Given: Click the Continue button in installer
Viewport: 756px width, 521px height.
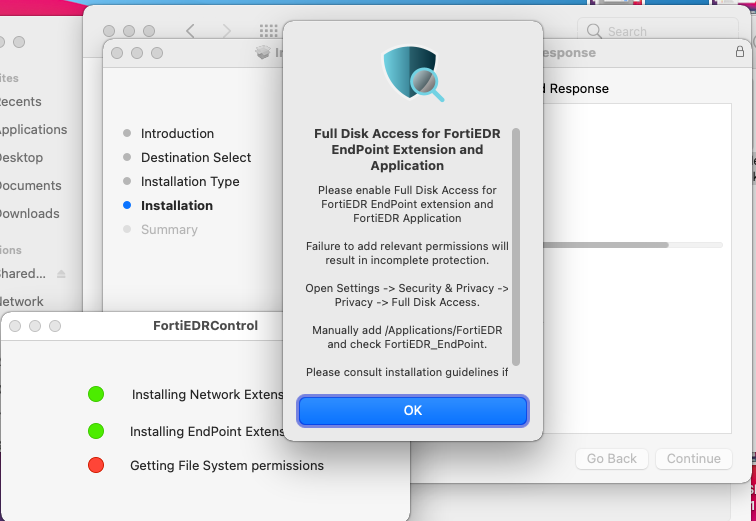Looking at the screenshot, I should pyautogui.click(x=693, y=459).
